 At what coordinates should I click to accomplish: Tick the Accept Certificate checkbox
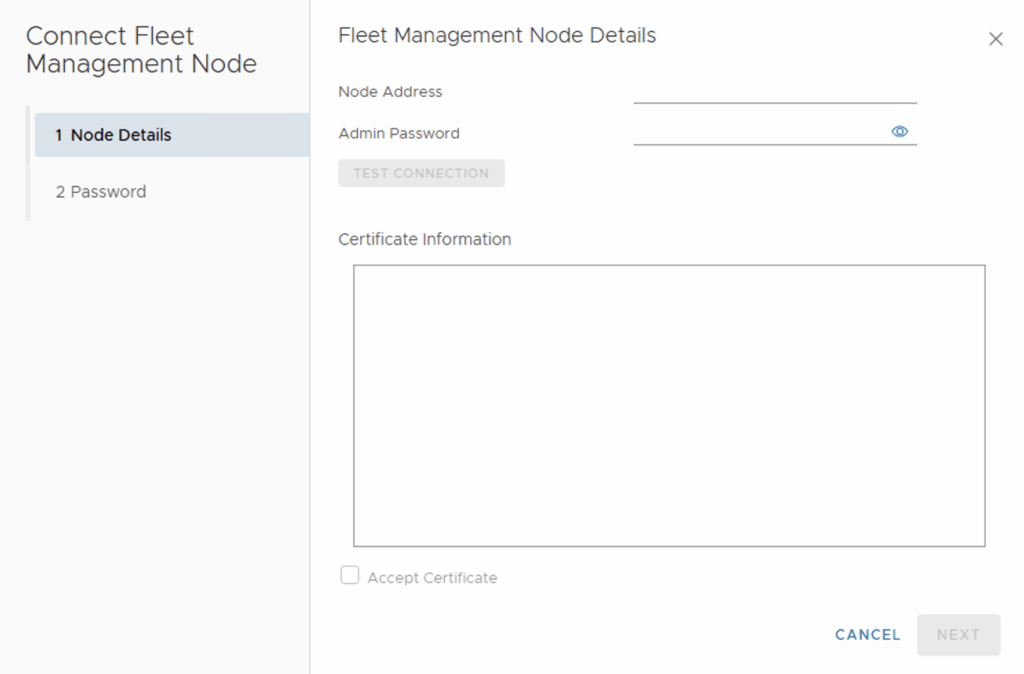coord(349,576)
